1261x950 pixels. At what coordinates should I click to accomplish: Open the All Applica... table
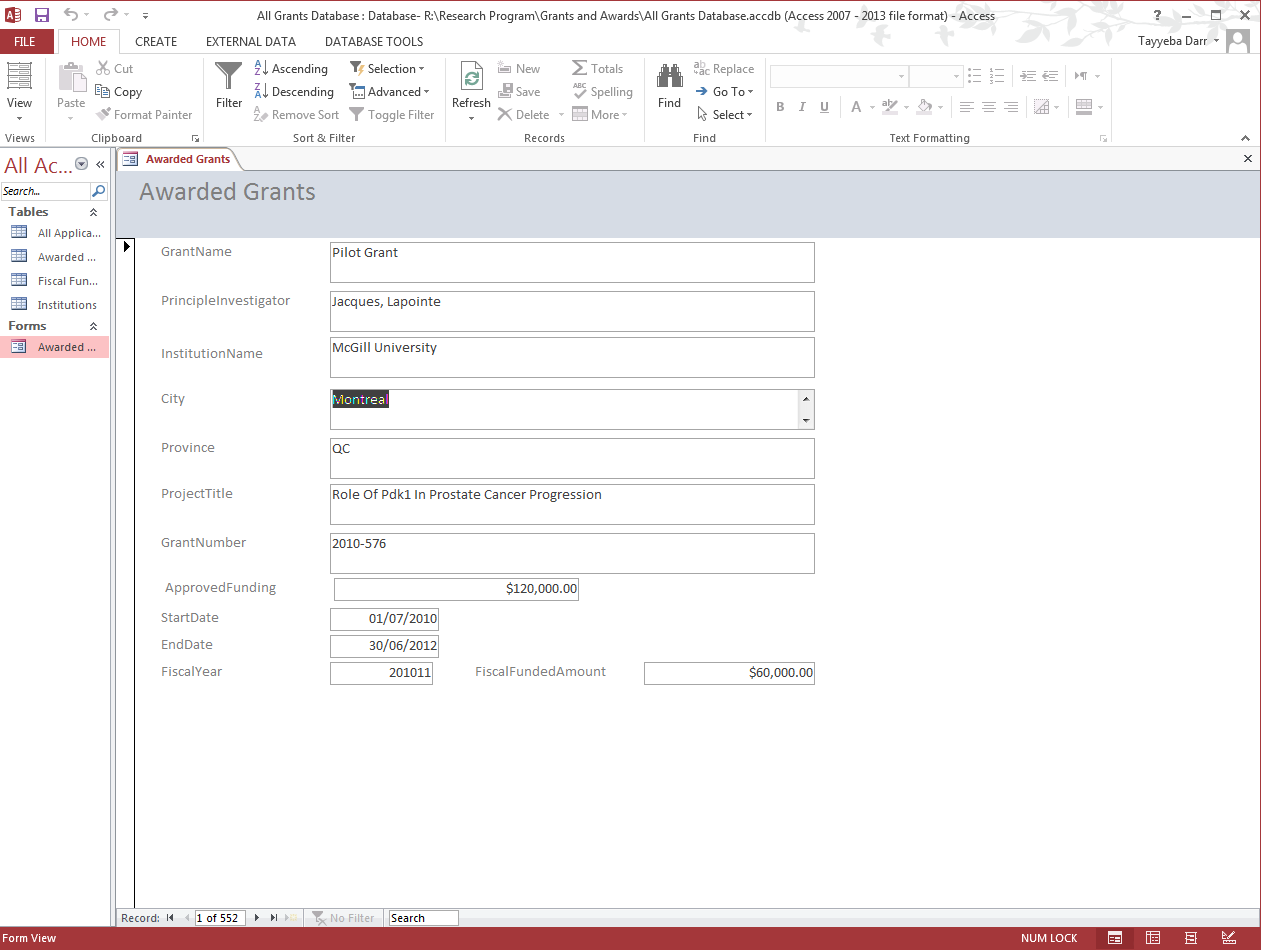(x=55, y=233)
